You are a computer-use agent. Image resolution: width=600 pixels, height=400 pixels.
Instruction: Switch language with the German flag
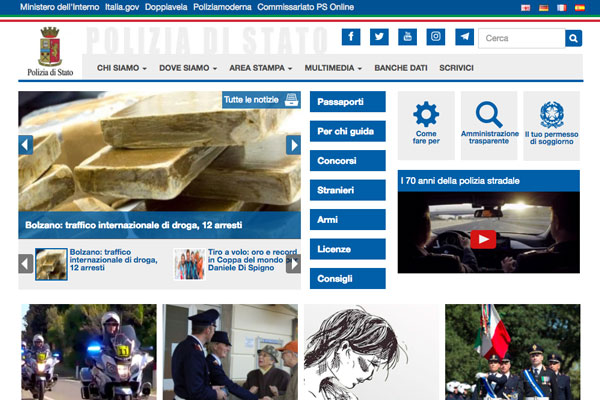[543, 8]
